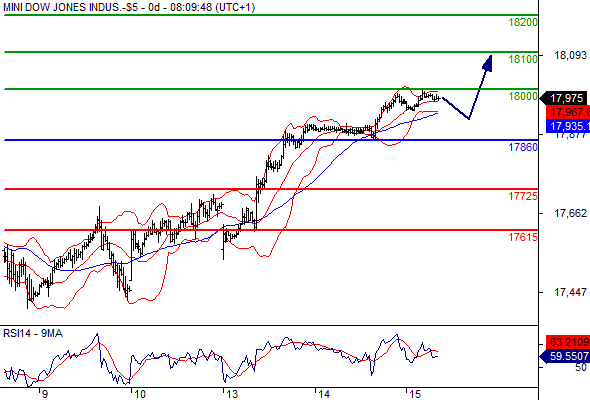This screenshot has width=590, height=400.
Task: Click the current price tag 17,975
Action: click(564, 99)
